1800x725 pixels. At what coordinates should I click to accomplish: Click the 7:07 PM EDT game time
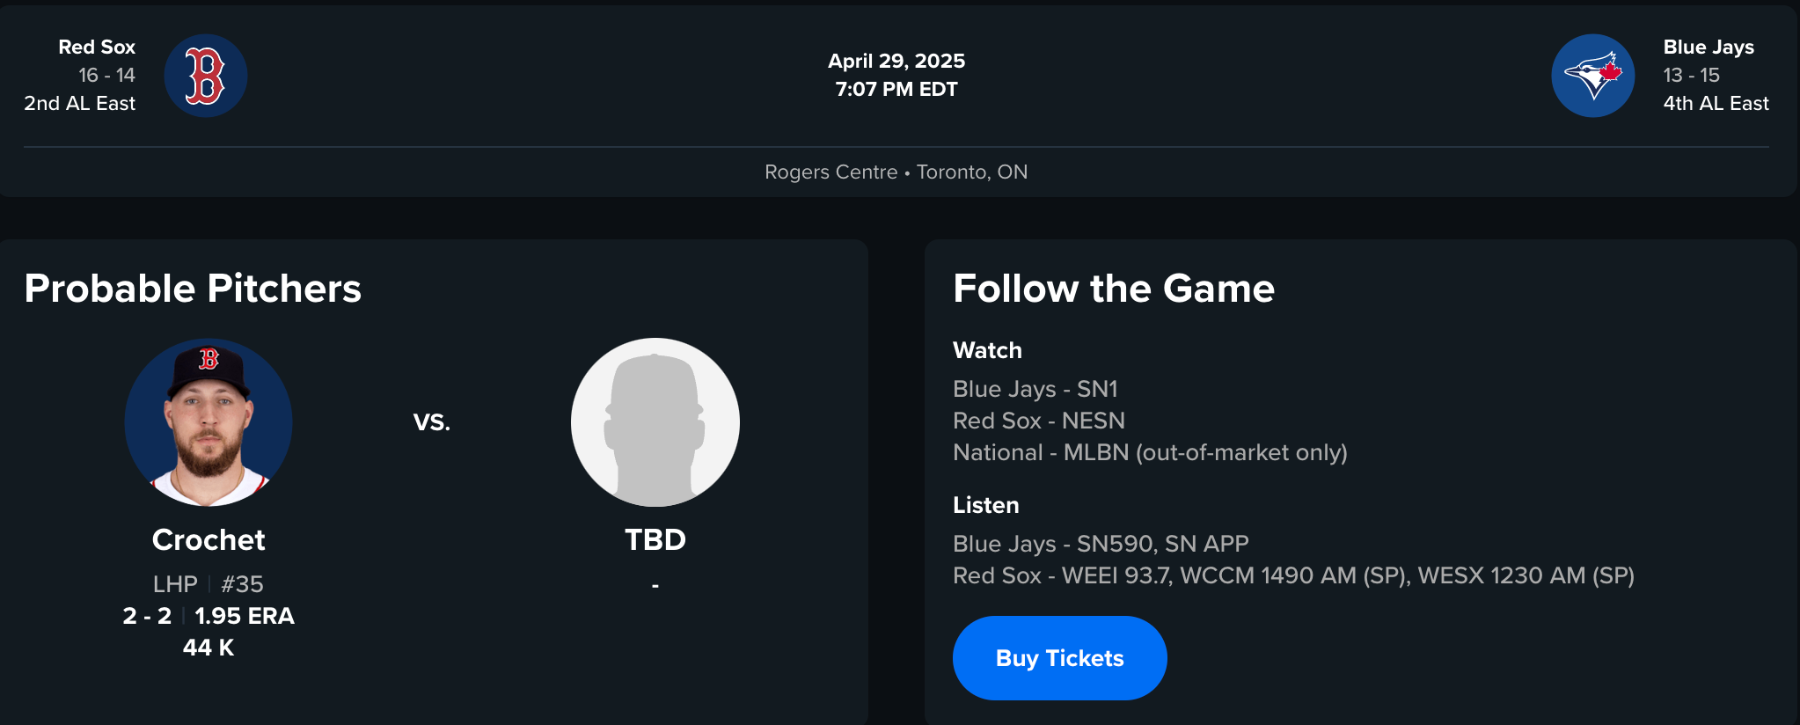[896, 89]
